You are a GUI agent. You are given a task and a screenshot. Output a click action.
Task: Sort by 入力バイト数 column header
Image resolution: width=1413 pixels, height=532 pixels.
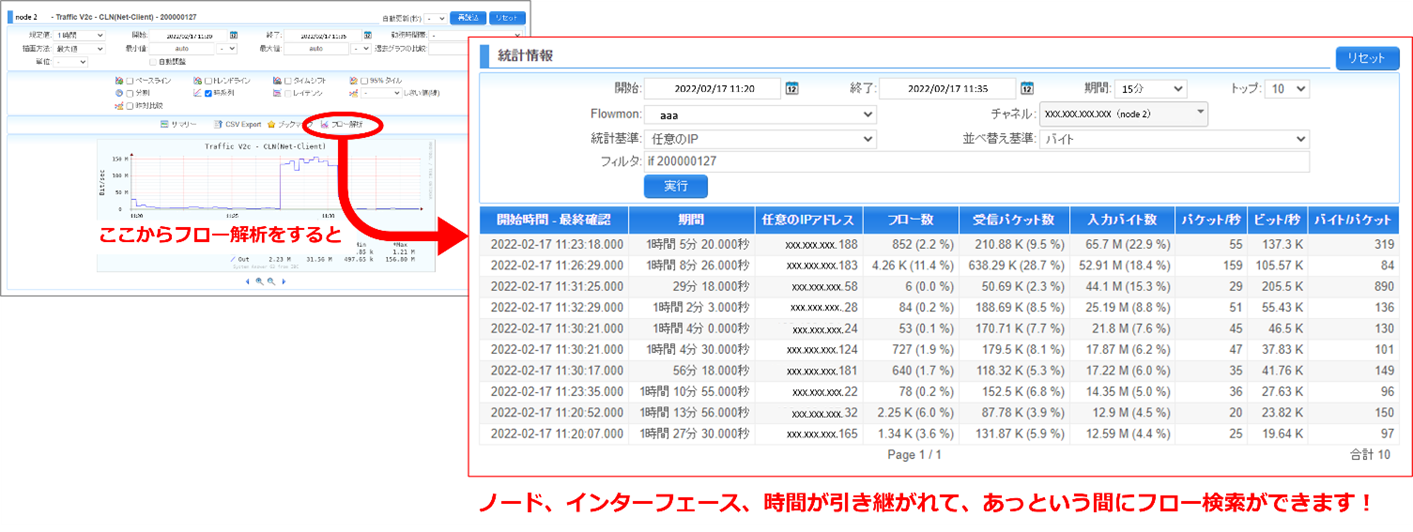click(1121, 219)
